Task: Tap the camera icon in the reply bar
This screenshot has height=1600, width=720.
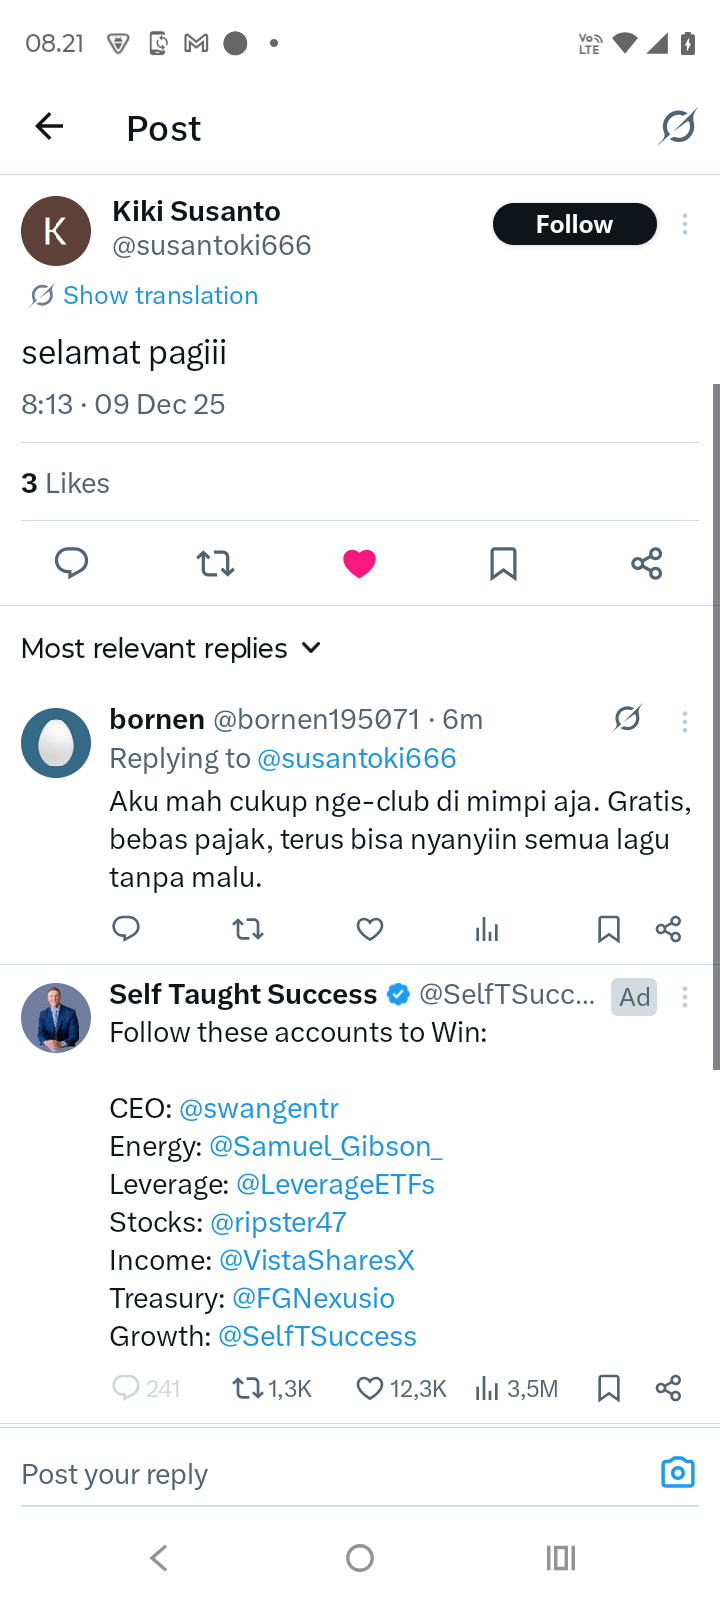Action: point(677,1473)
